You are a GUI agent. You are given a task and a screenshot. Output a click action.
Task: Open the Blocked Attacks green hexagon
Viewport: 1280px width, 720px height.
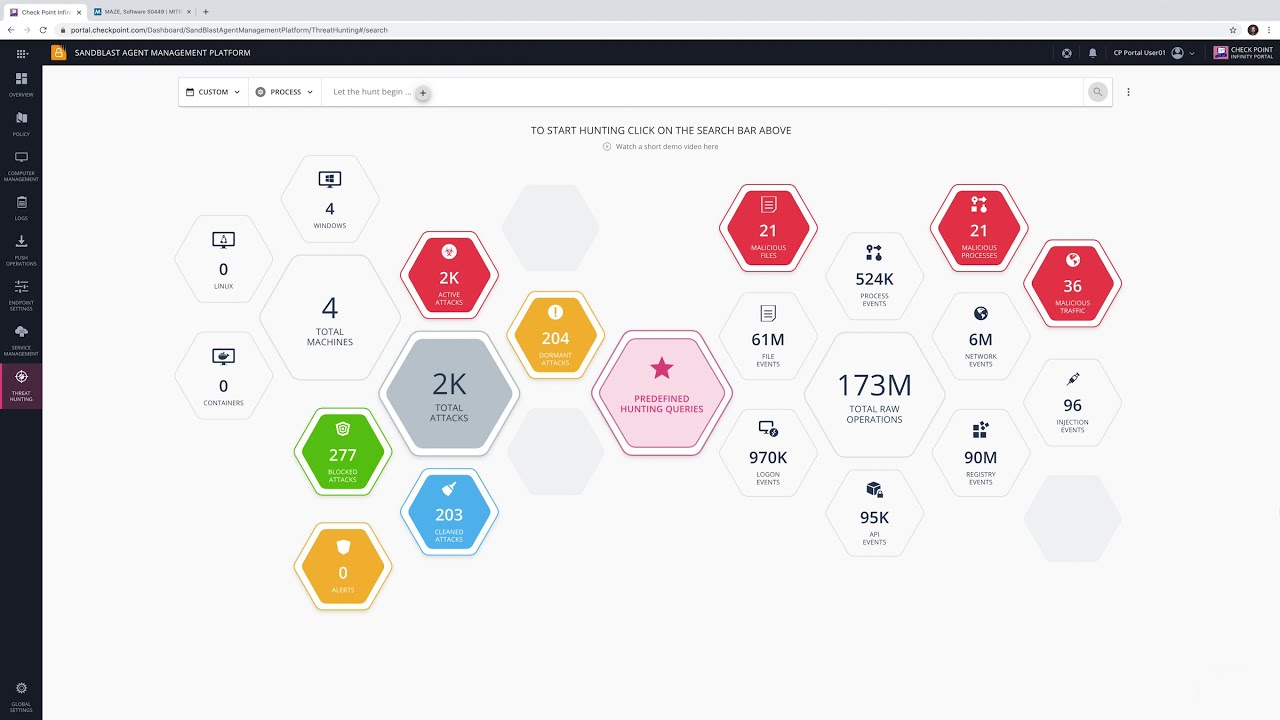[343, 452]
